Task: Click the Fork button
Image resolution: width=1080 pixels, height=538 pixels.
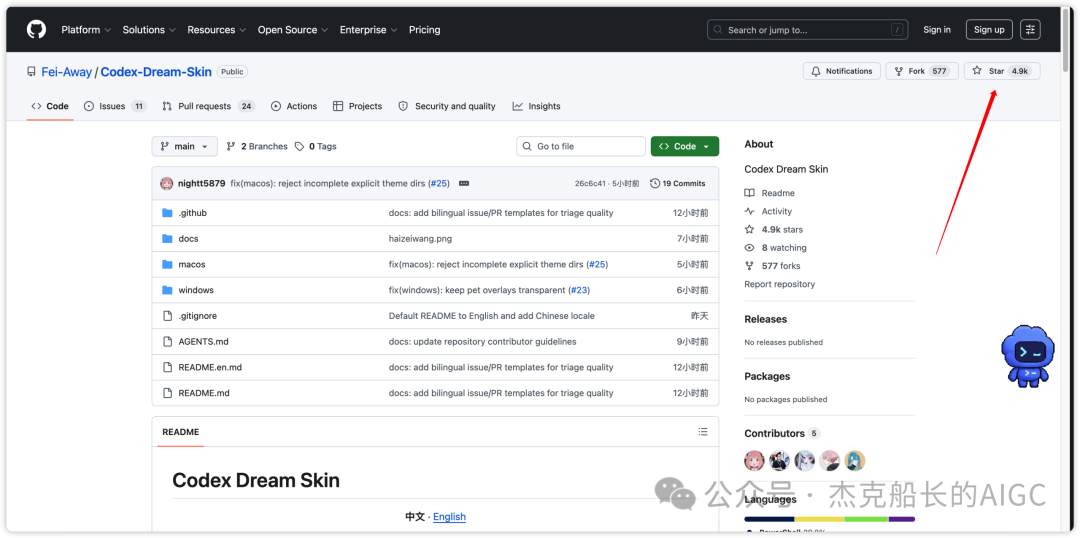Action: (922, 71)
